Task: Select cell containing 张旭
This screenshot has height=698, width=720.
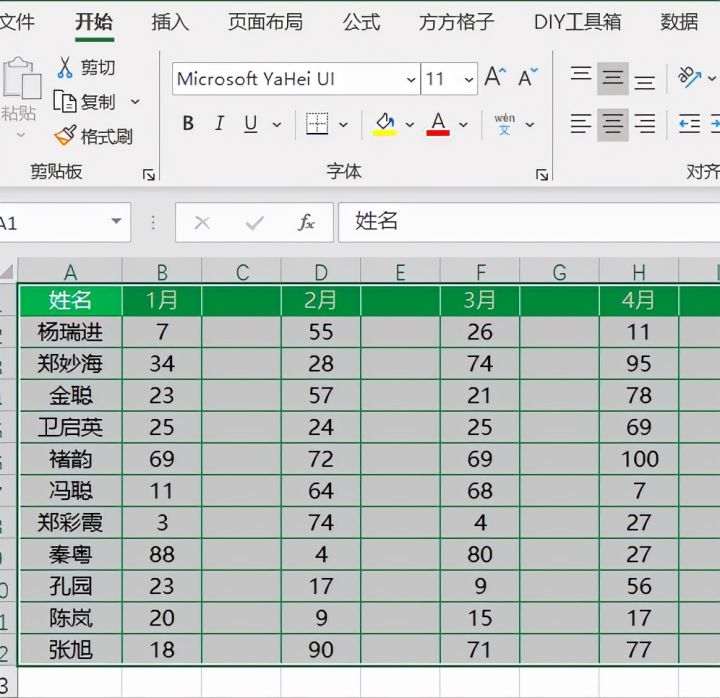Action: click(x=70, y=650)
